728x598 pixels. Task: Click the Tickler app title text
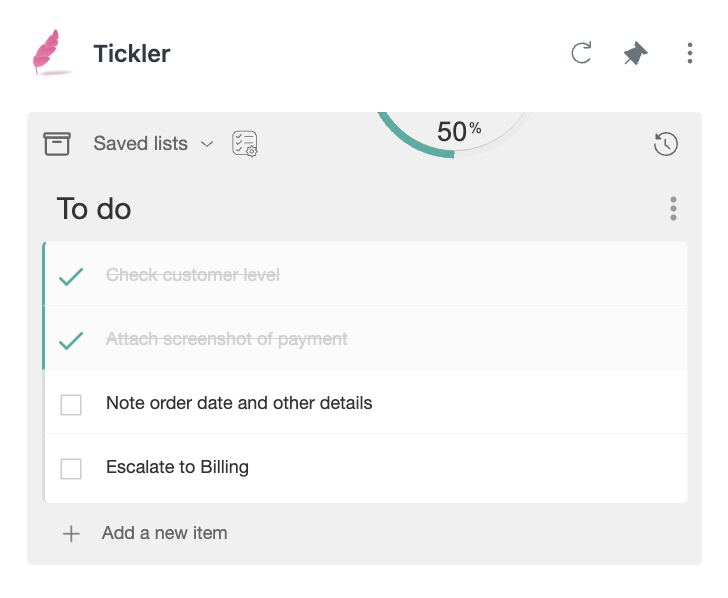[x=132, y=53]
